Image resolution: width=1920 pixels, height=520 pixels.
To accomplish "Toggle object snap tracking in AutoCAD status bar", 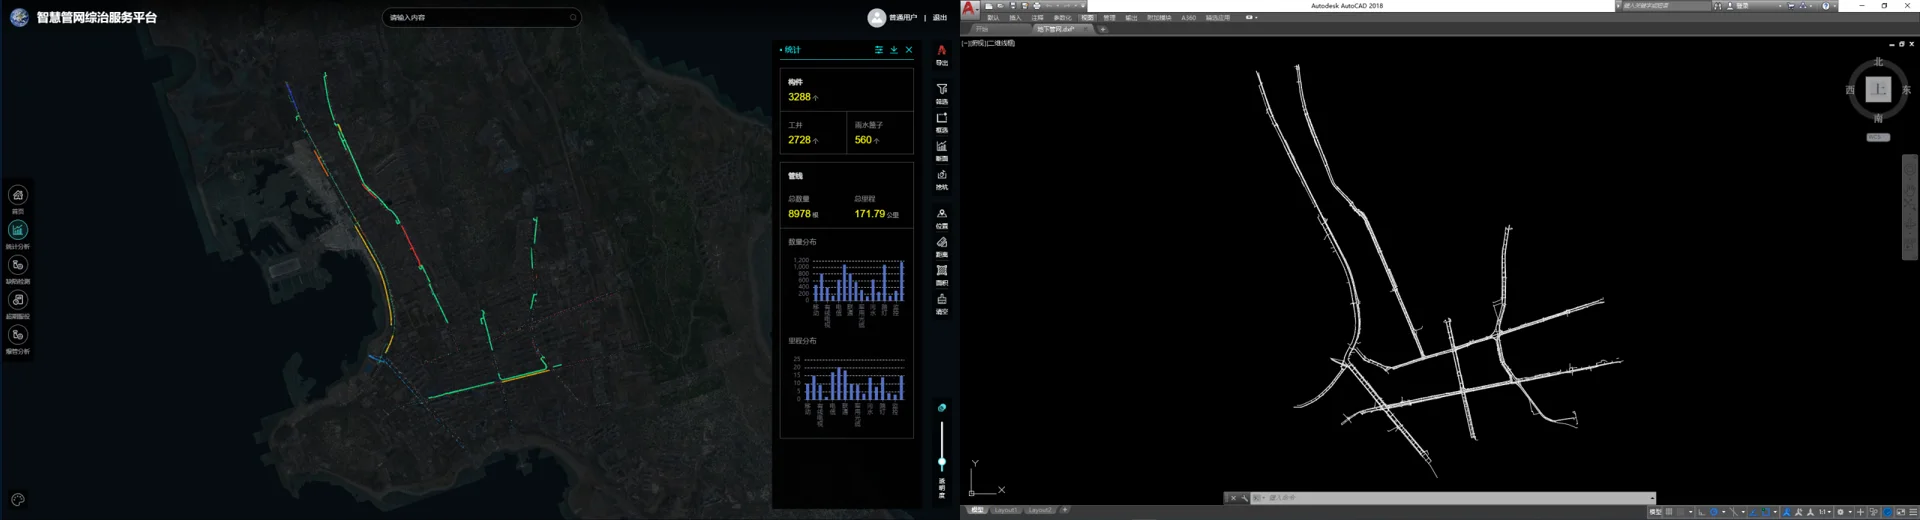I will click(x=1753, y=512).
